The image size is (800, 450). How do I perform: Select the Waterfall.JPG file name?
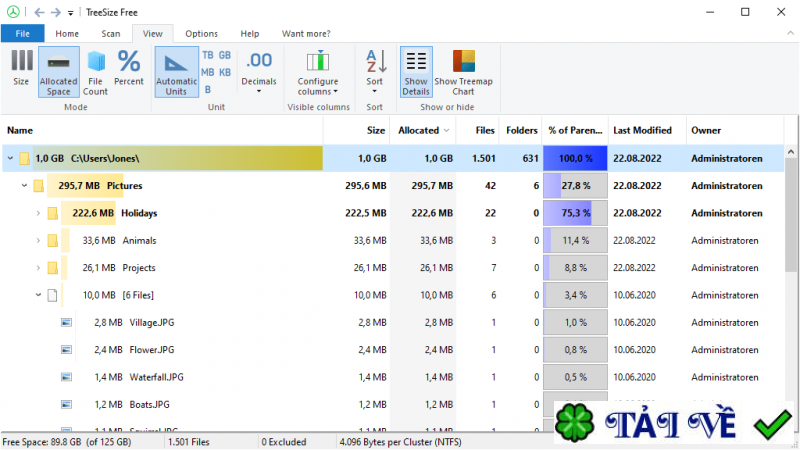coord(157,377)
